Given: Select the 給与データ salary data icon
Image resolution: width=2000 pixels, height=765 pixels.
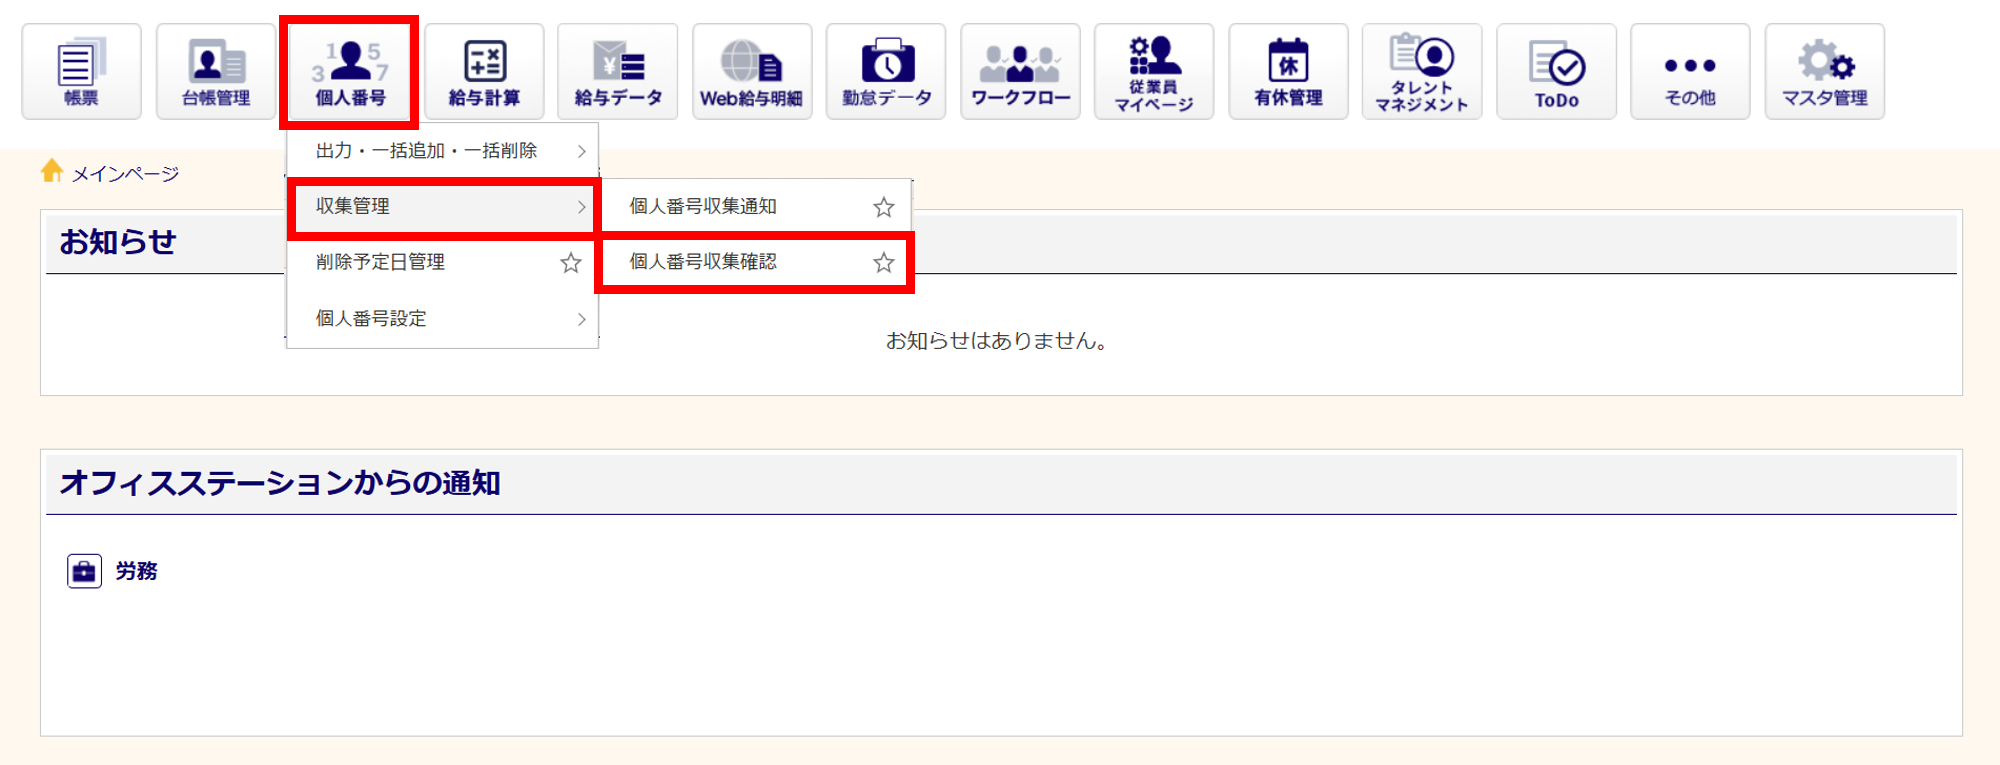Looking at the screenshot, I should (x=618, y=72).
